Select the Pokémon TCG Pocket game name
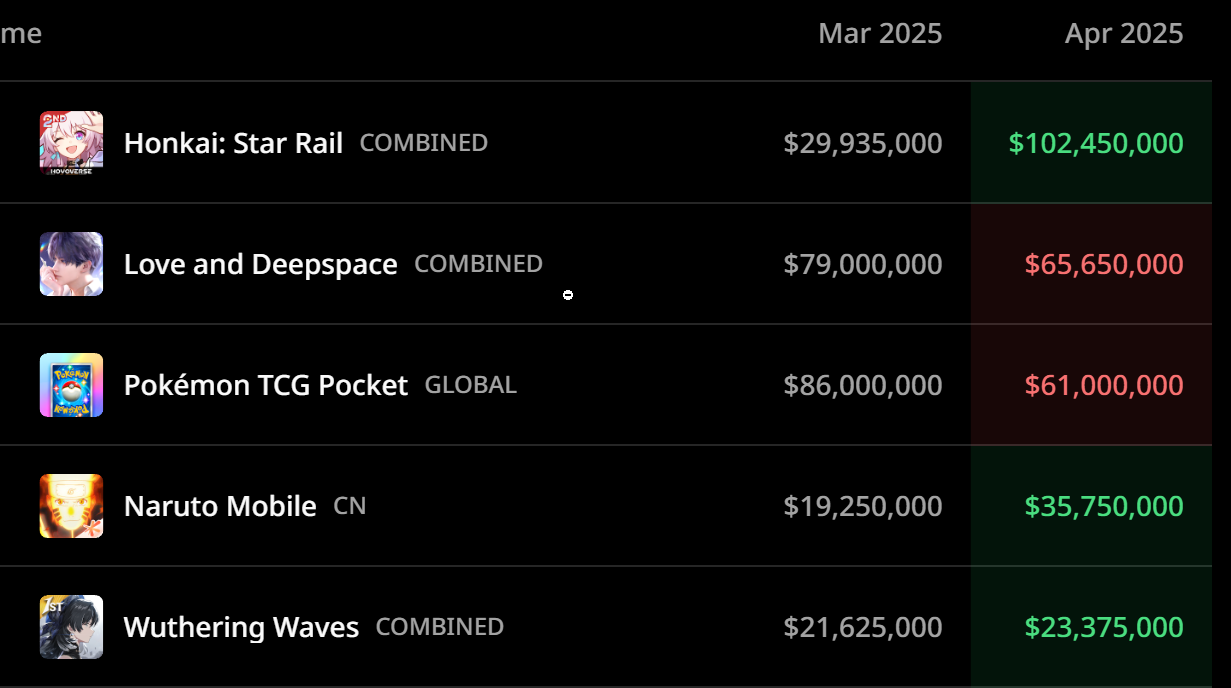 pos(266,385)
